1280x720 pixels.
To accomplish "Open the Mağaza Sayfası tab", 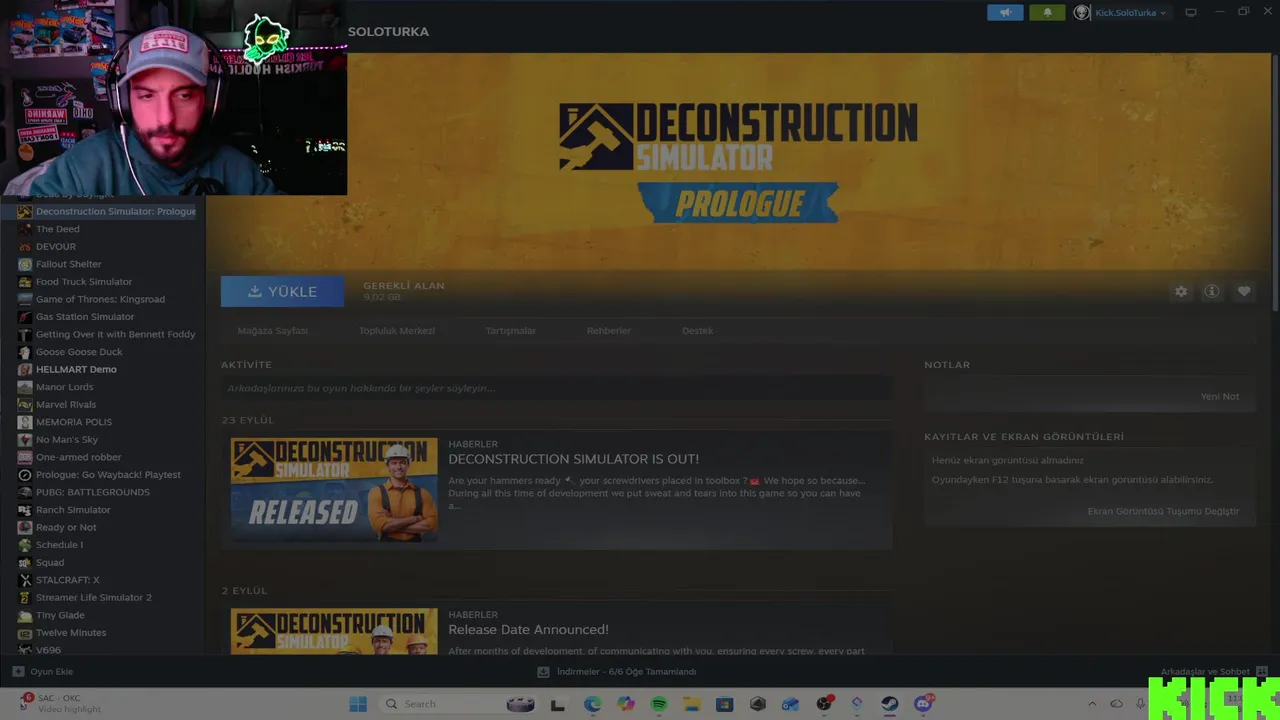I will coord(272,331).
